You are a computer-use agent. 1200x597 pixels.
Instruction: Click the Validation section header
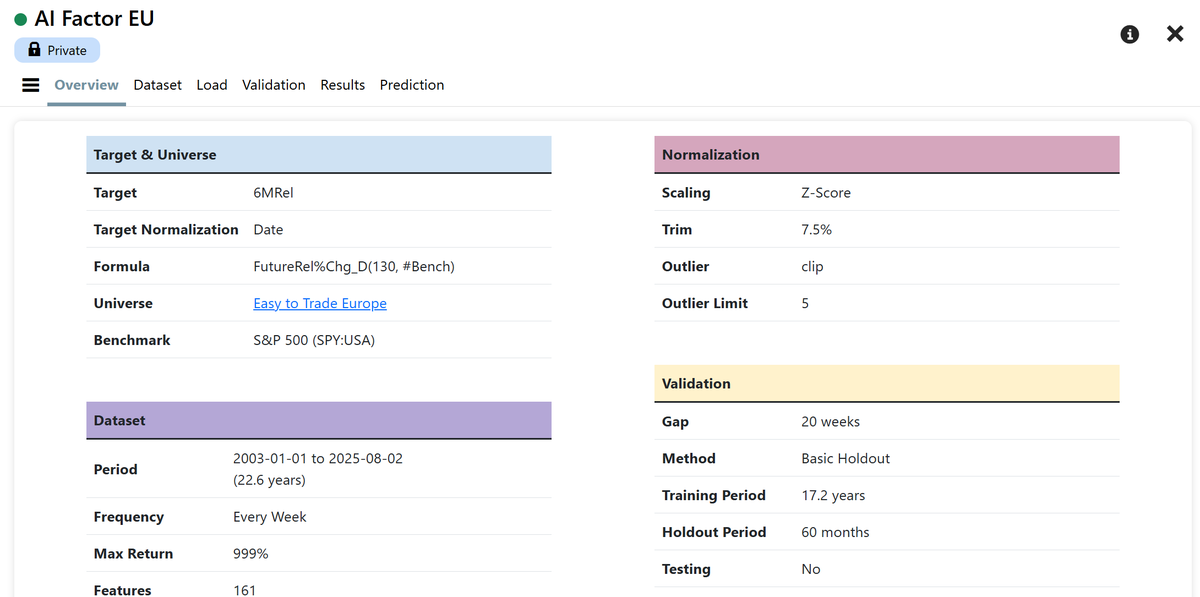pos(887,383)
